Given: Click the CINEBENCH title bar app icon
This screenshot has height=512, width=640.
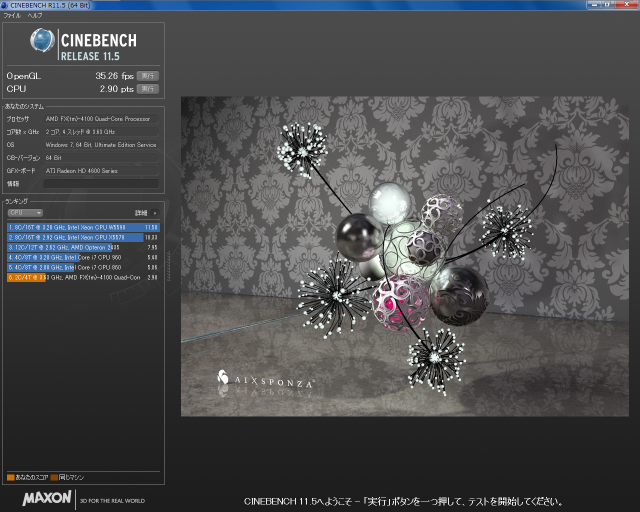Looking at the screenshot, I should 4,5.
